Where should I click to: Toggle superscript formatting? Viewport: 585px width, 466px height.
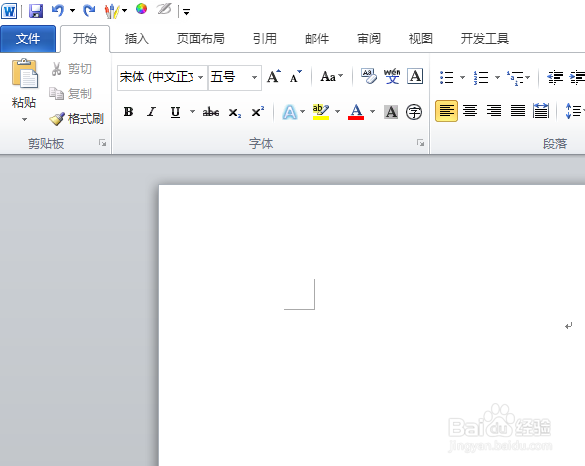coord(257,112)
